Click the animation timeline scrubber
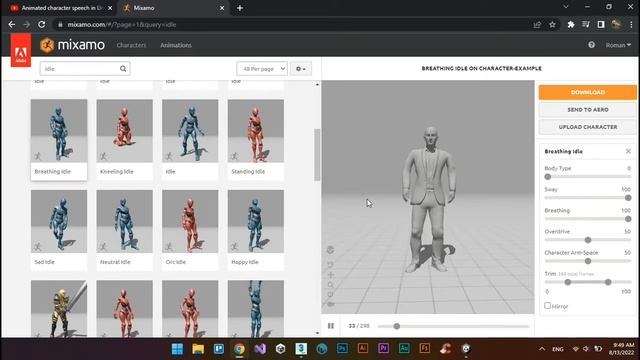 pos(396,326)
